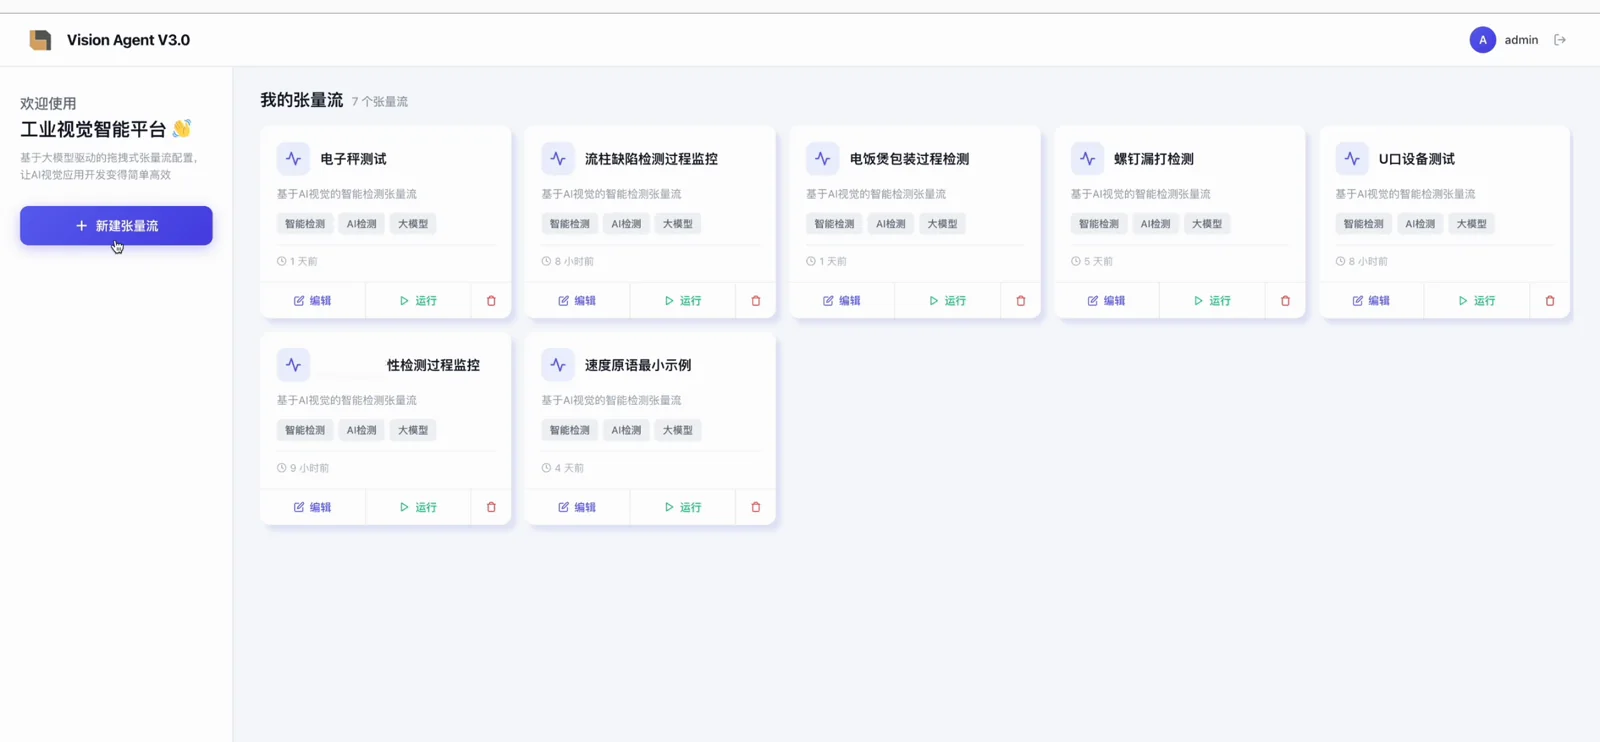Click 编辑 on the 性检测过程监控 card
The width and height of the screenshot is (1600, 742).
[312, 507]
